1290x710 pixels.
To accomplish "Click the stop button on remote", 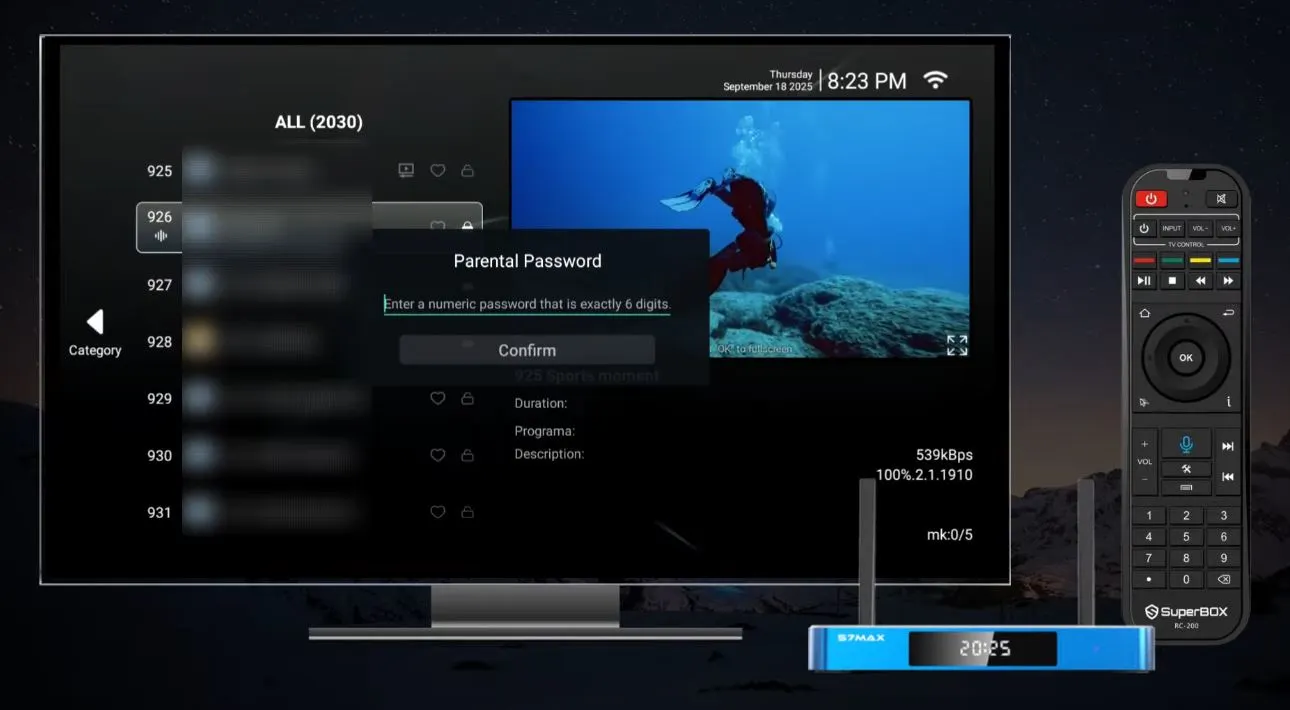I will [1172, 281].
